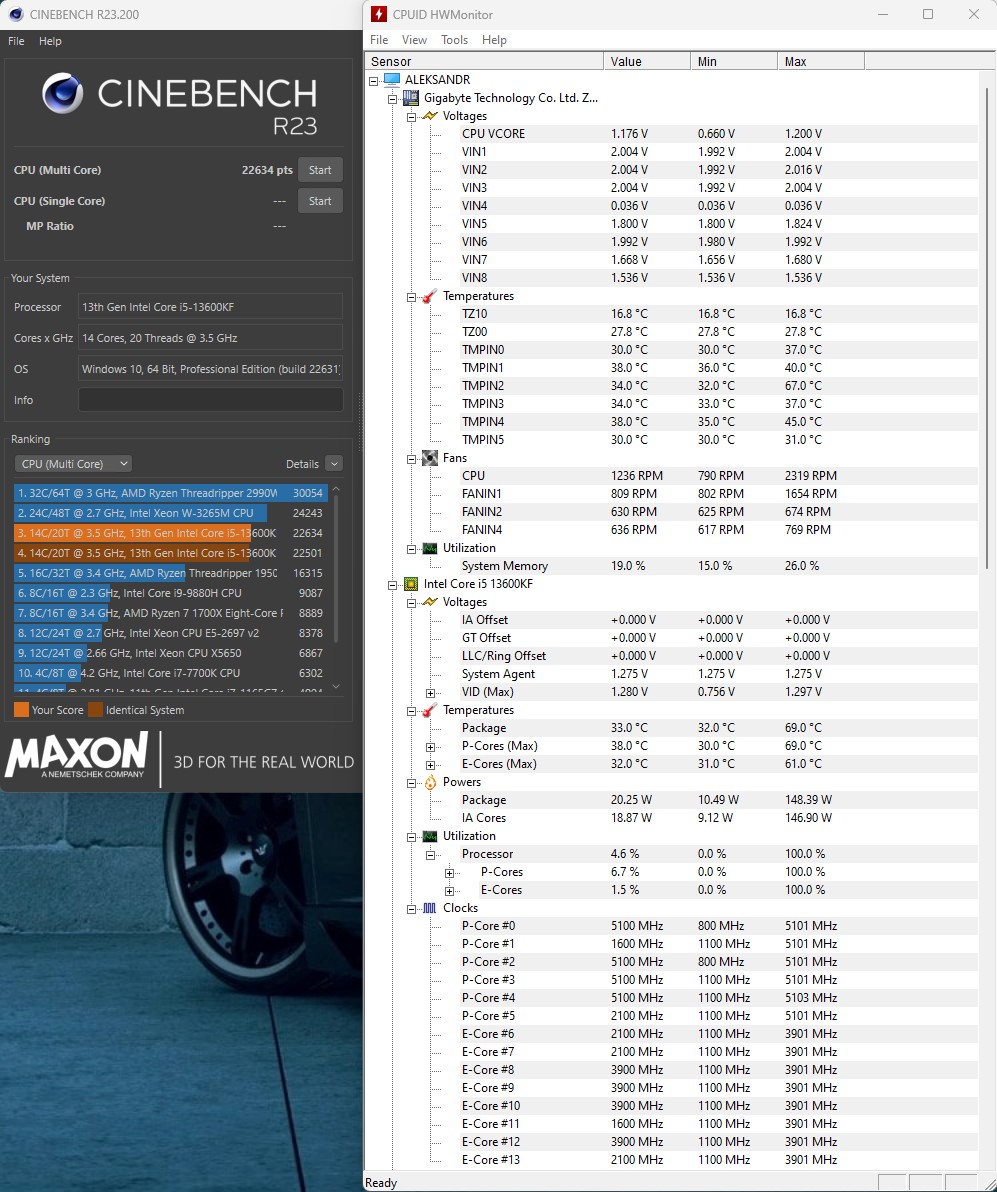997x1192 pixels.
Task: Open HWMonitor Help menu
Action: tap(494, 40)
